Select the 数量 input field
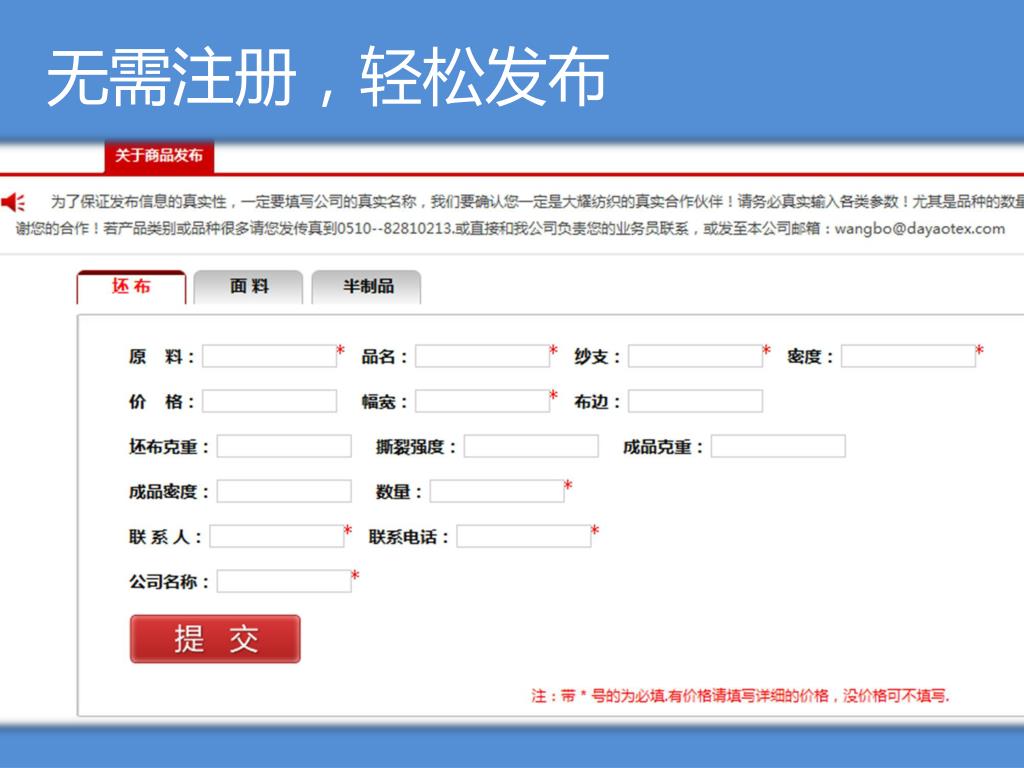This screenshot has height=768, width=1024. (497, 492)
